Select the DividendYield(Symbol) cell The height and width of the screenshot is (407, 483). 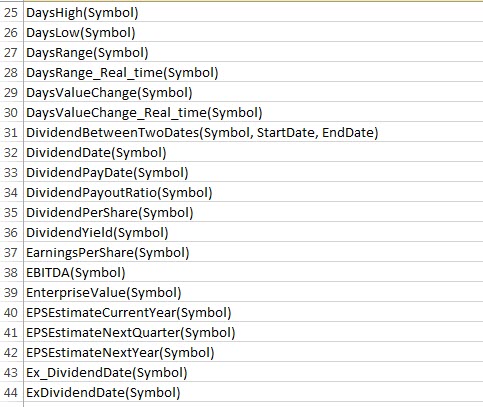(253, 232)
